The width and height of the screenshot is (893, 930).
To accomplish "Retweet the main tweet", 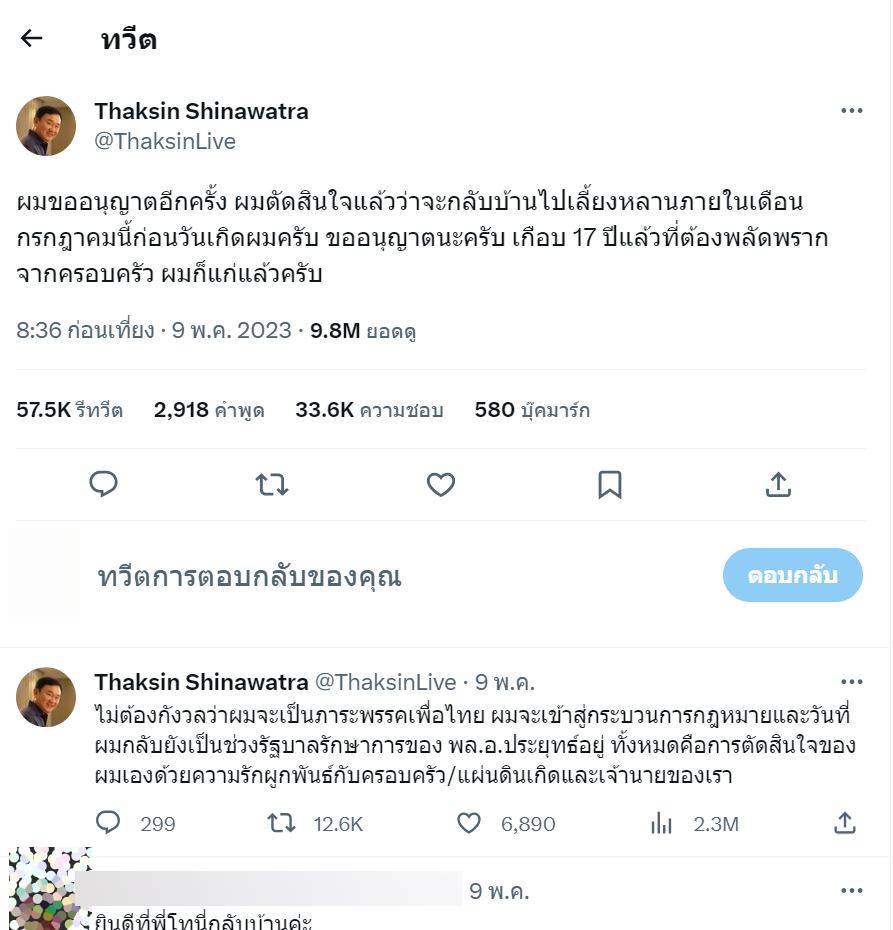I will click(272, 485).
